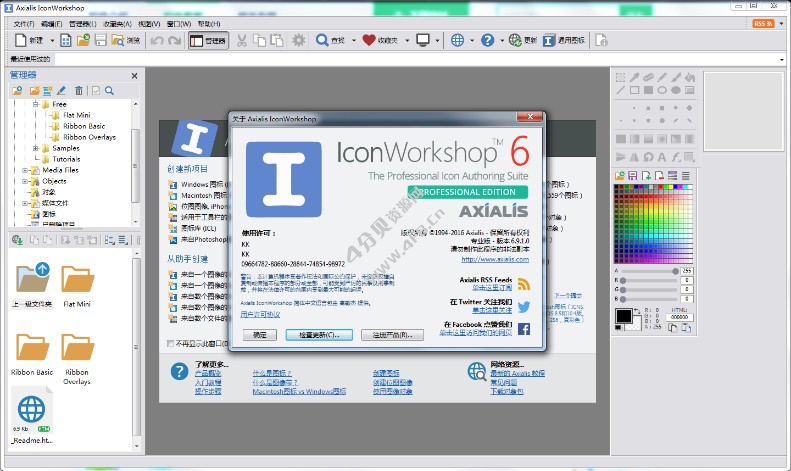Select the _Readme.ht.. file thumbnail

[32, 417]
